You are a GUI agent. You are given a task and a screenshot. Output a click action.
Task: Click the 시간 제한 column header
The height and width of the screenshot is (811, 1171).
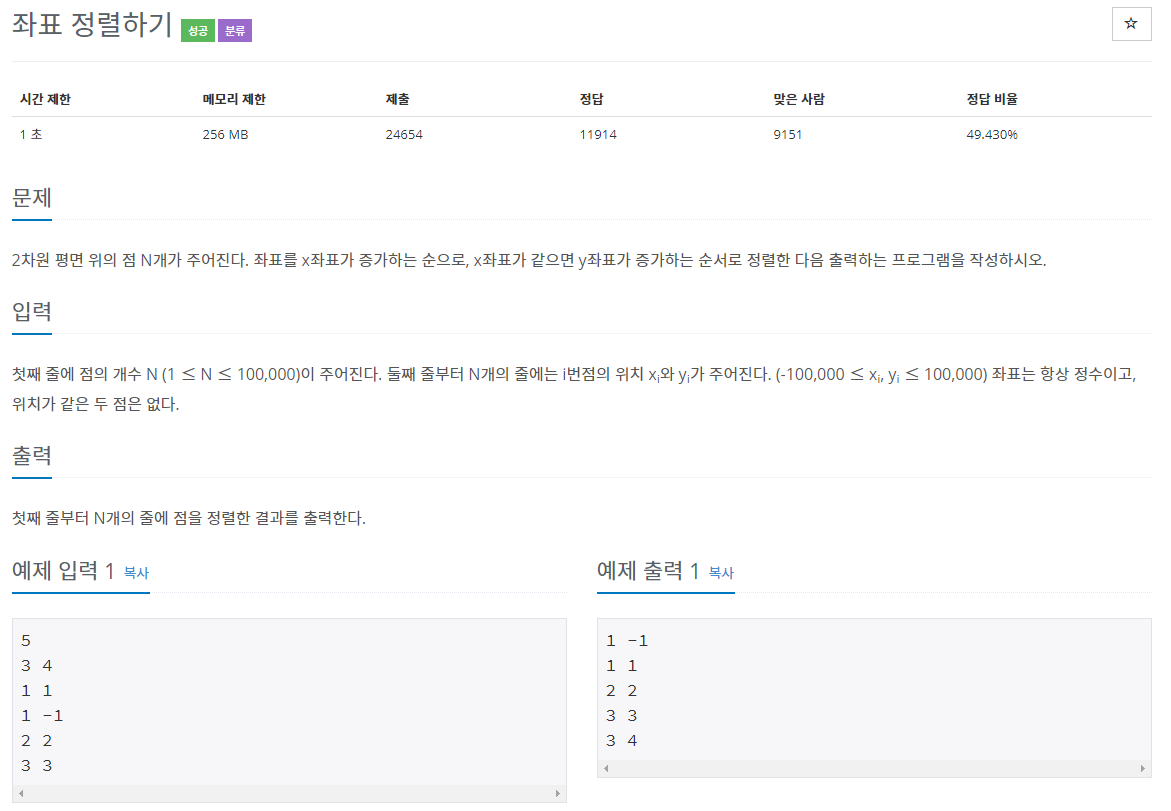(x=45, y=99)
